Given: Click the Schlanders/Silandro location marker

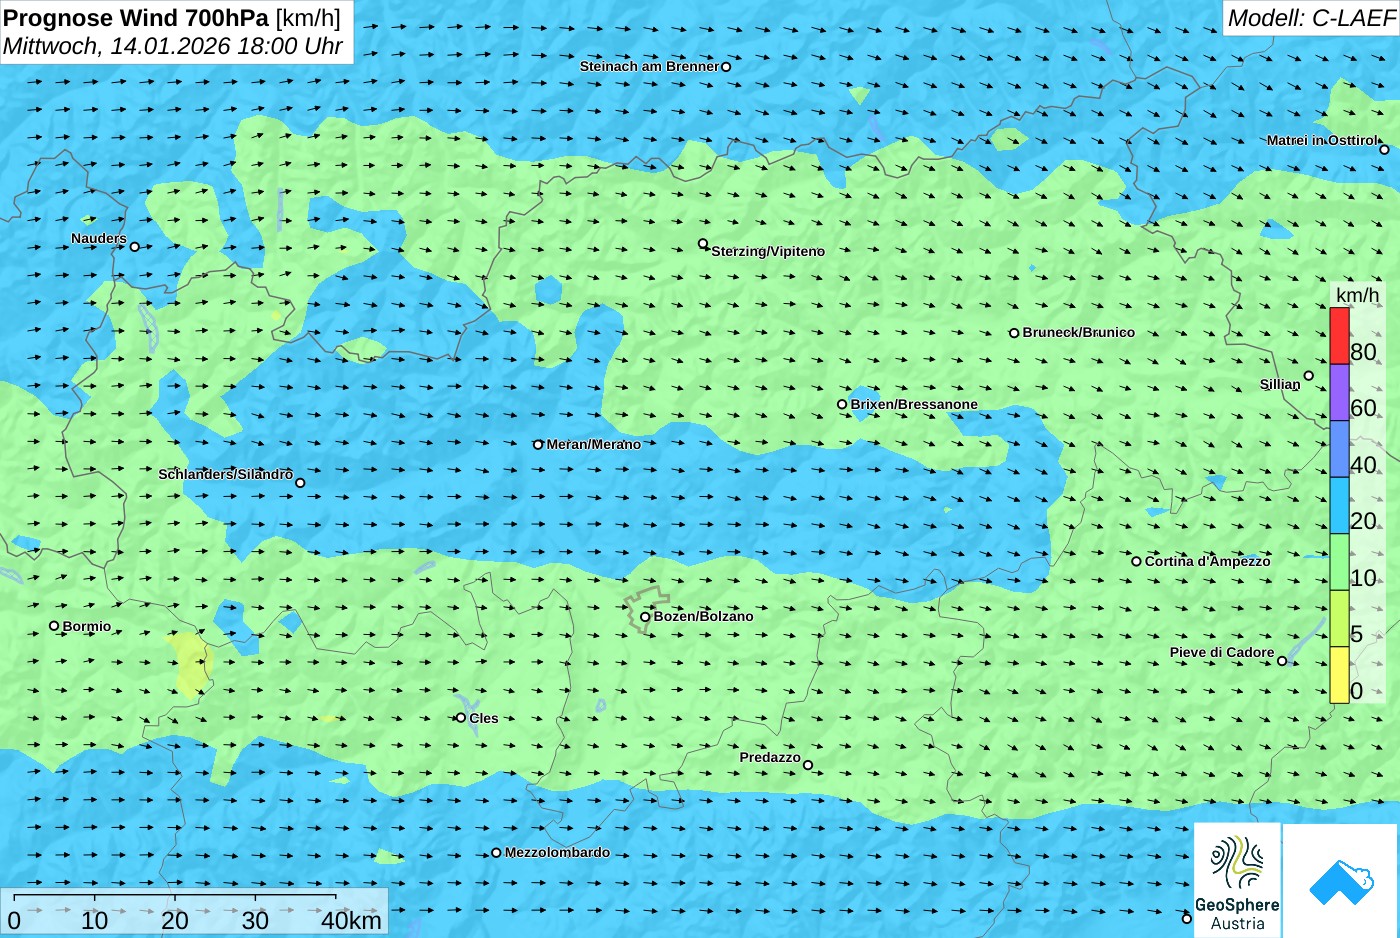Looking at the screenshot, I should coord(300,483).
